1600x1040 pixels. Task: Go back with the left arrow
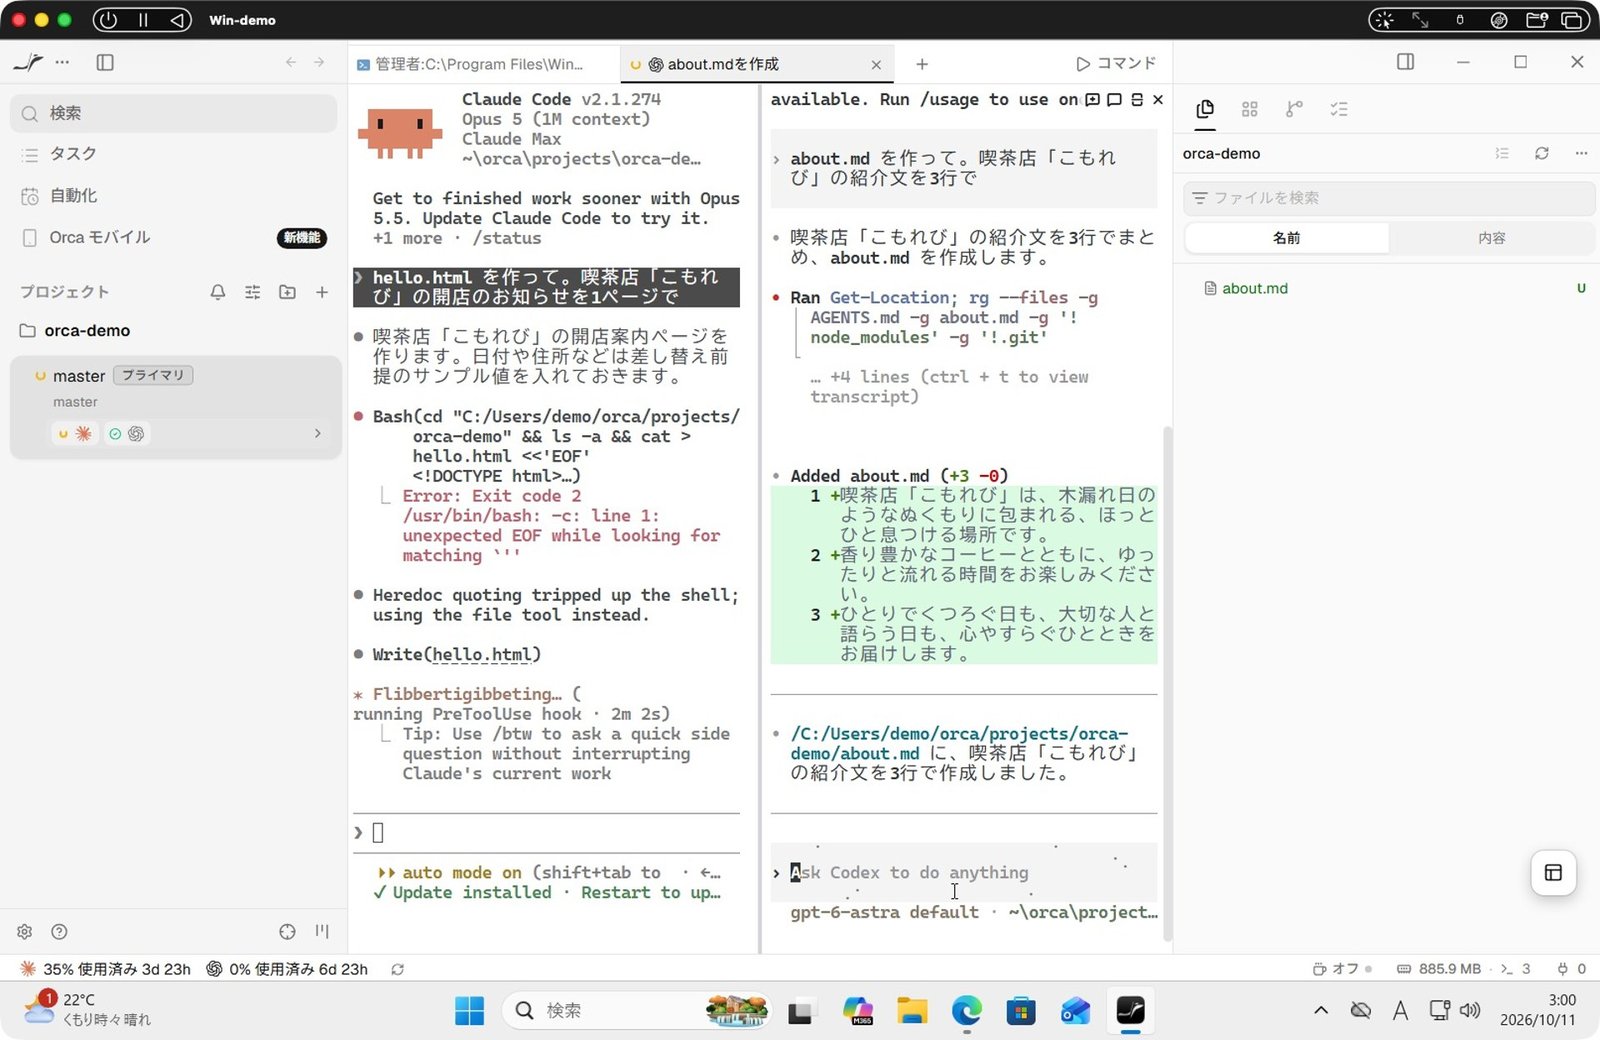point(291,62)
